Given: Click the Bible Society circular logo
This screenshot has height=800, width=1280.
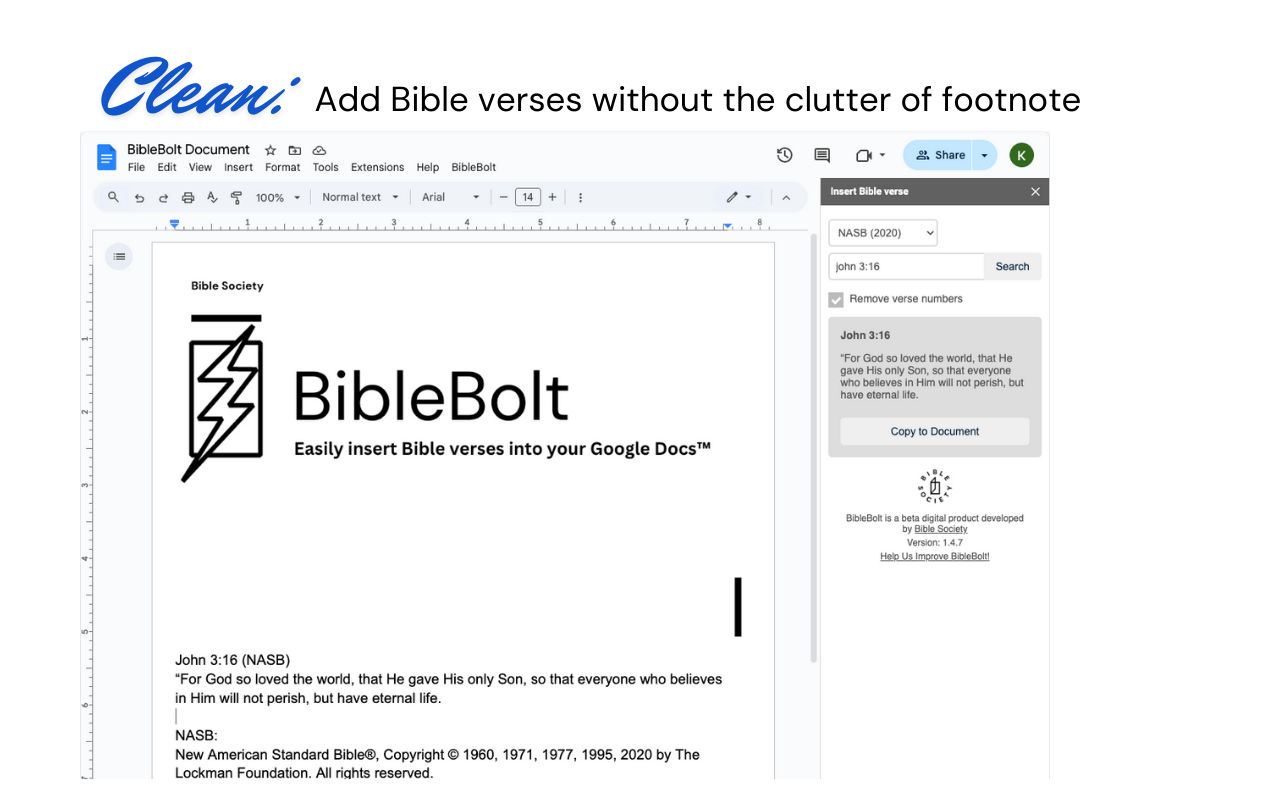Looking at the screenshot, I should coord(934,488).
